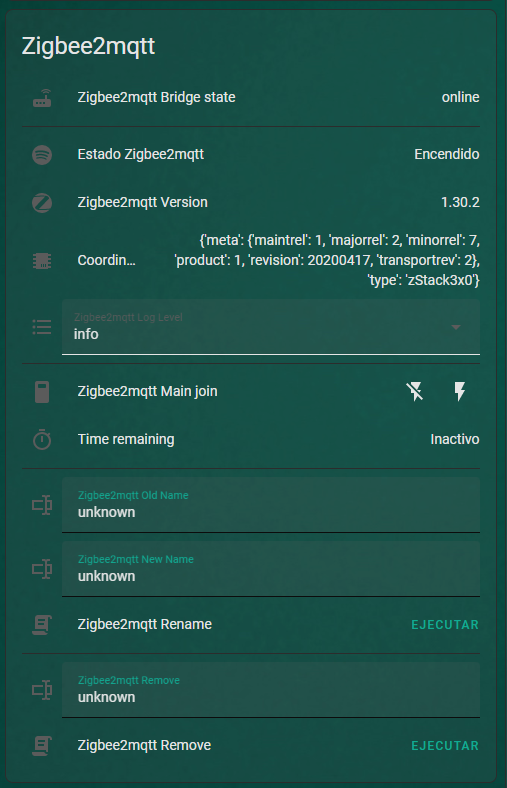Open the Bridge state entity details
The image size is (507, 788).
251,97
